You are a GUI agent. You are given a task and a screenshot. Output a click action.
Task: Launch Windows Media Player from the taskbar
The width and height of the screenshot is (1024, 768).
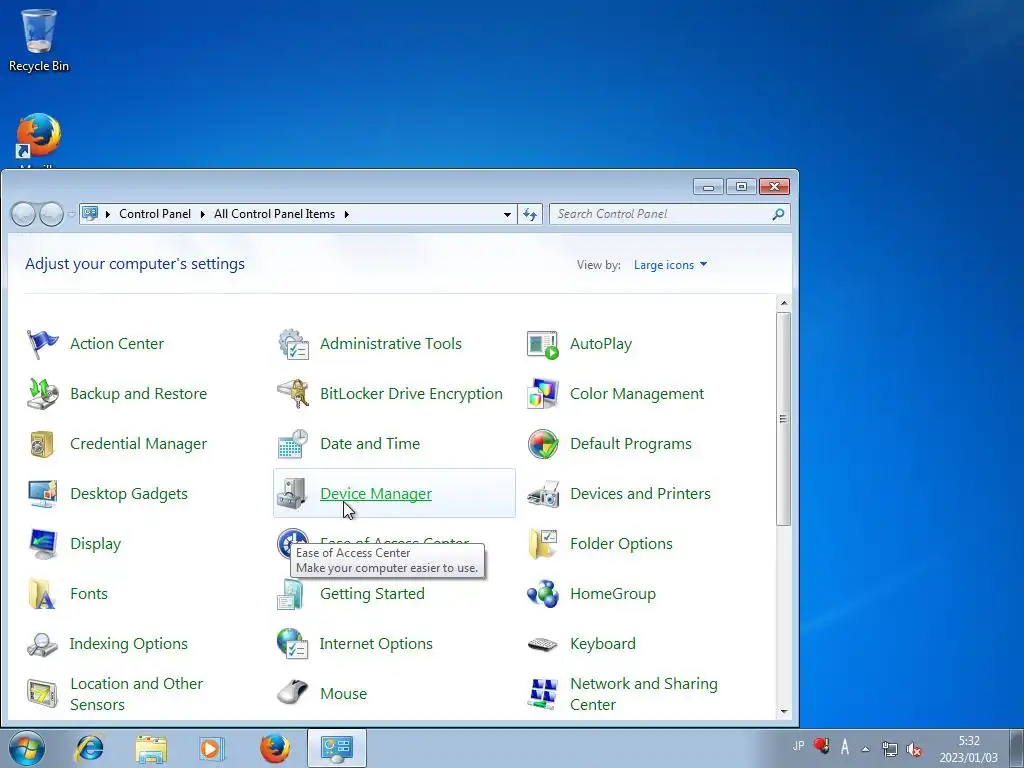coord(211,748)
